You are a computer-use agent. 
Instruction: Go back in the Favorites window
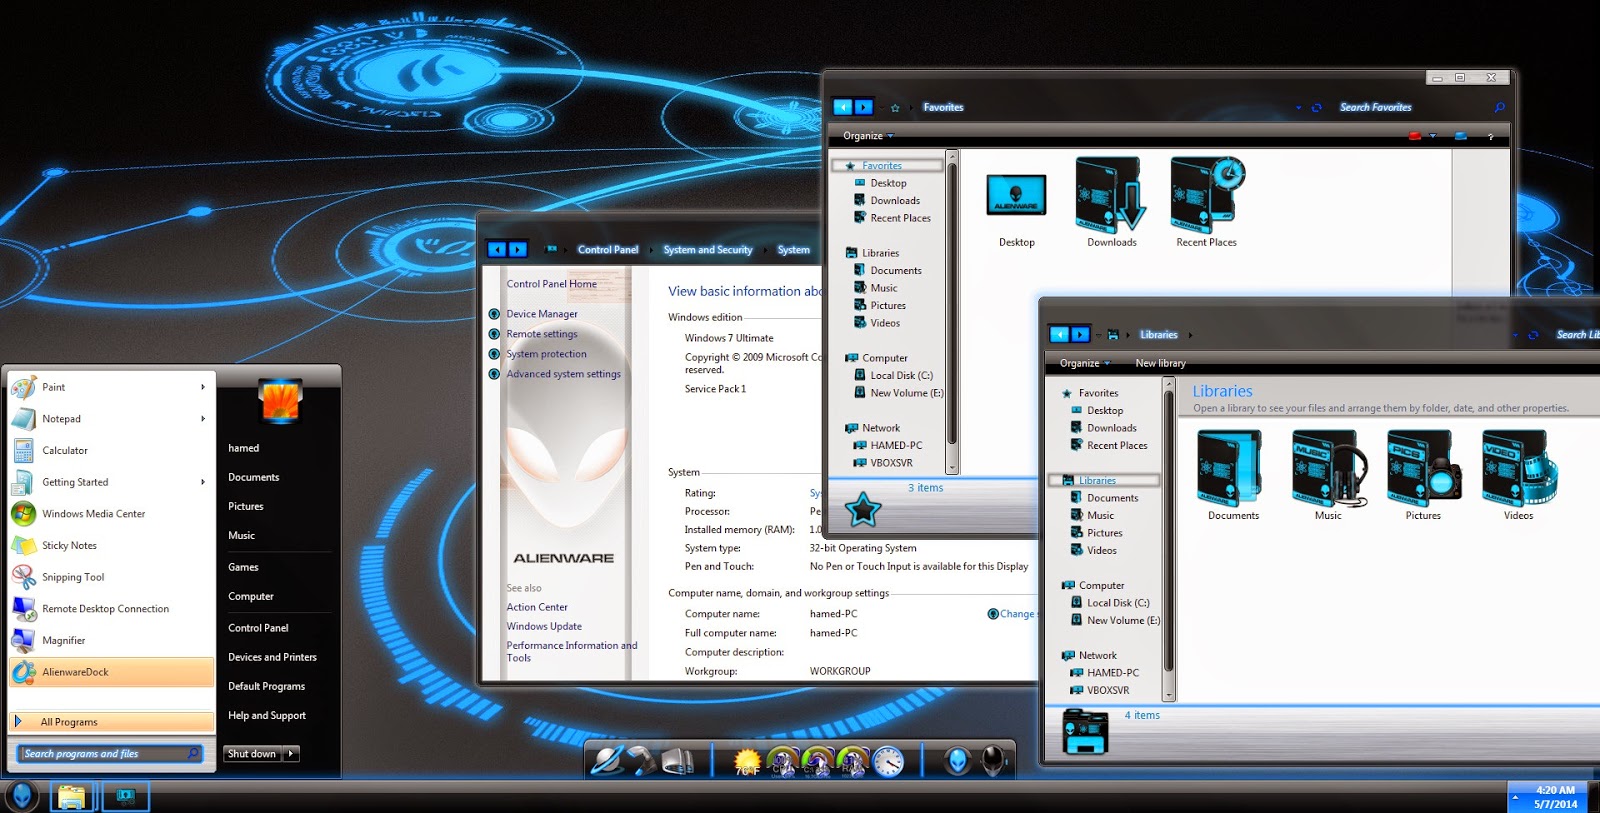843,107
